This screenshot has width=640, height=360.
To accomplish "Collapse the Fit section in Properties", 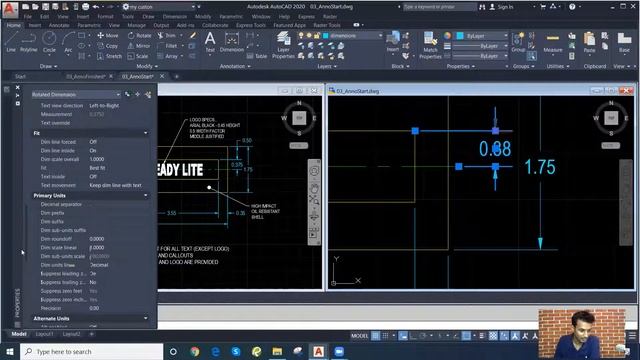I will pyautogui.click(x=145, y=133).
